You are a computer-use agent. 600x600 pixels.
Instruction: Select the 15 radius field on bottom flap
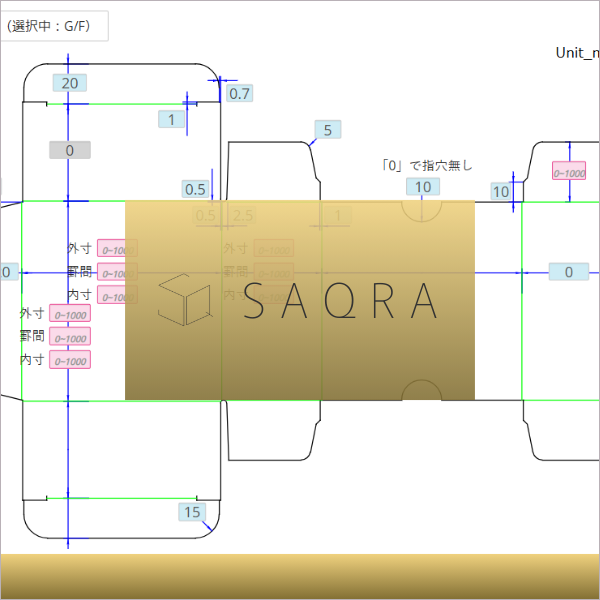(x=192, y=512)
